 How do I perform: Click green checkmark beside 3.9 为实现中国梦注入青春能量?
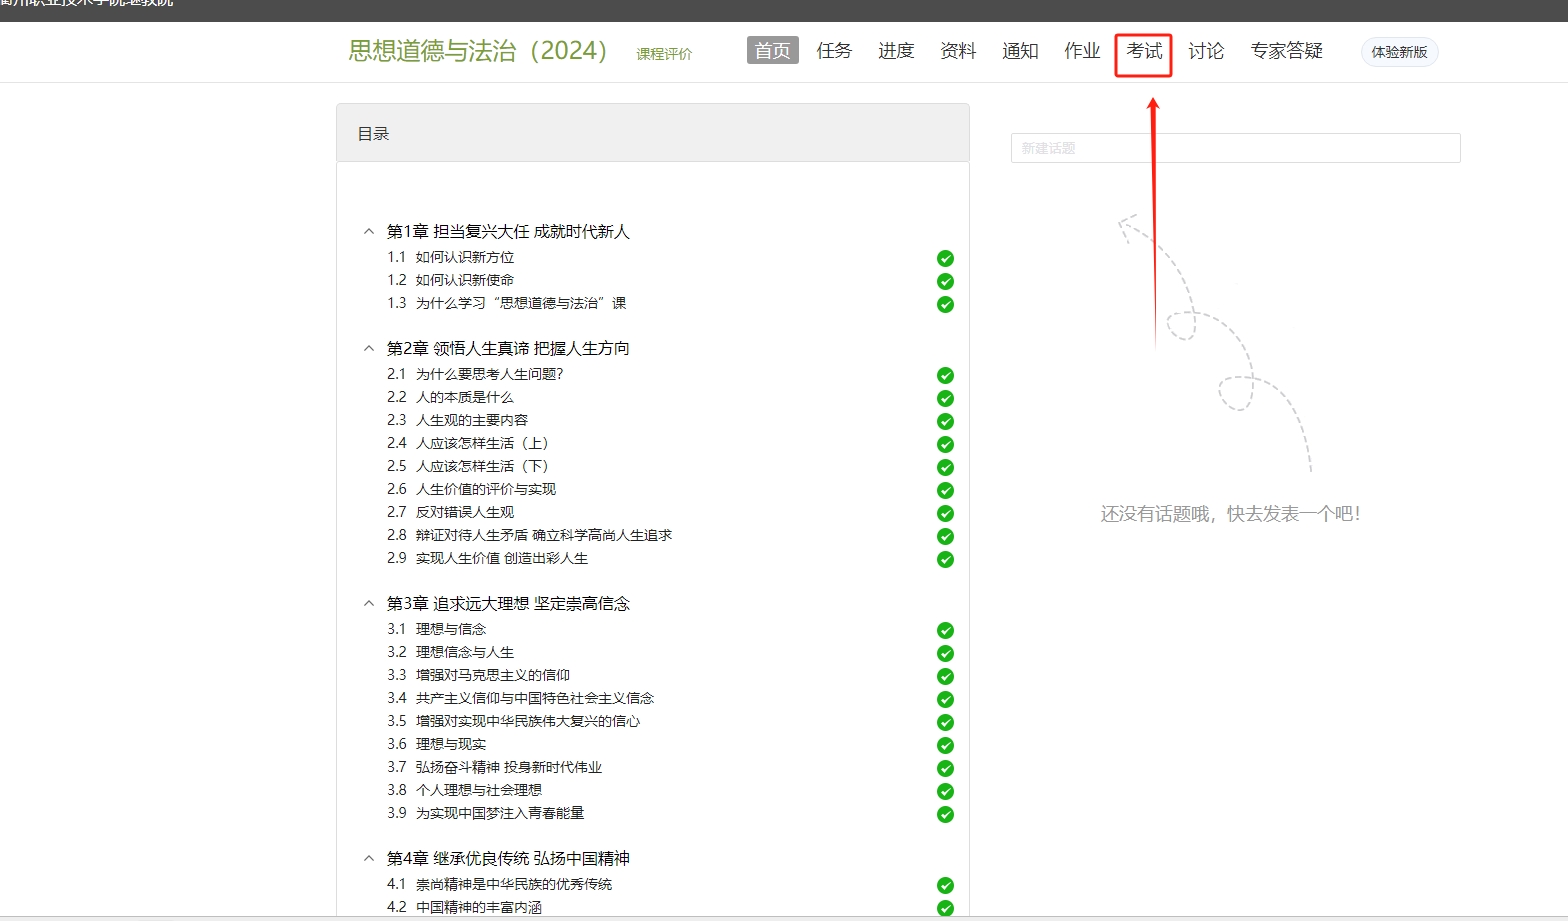coord(945,814)
